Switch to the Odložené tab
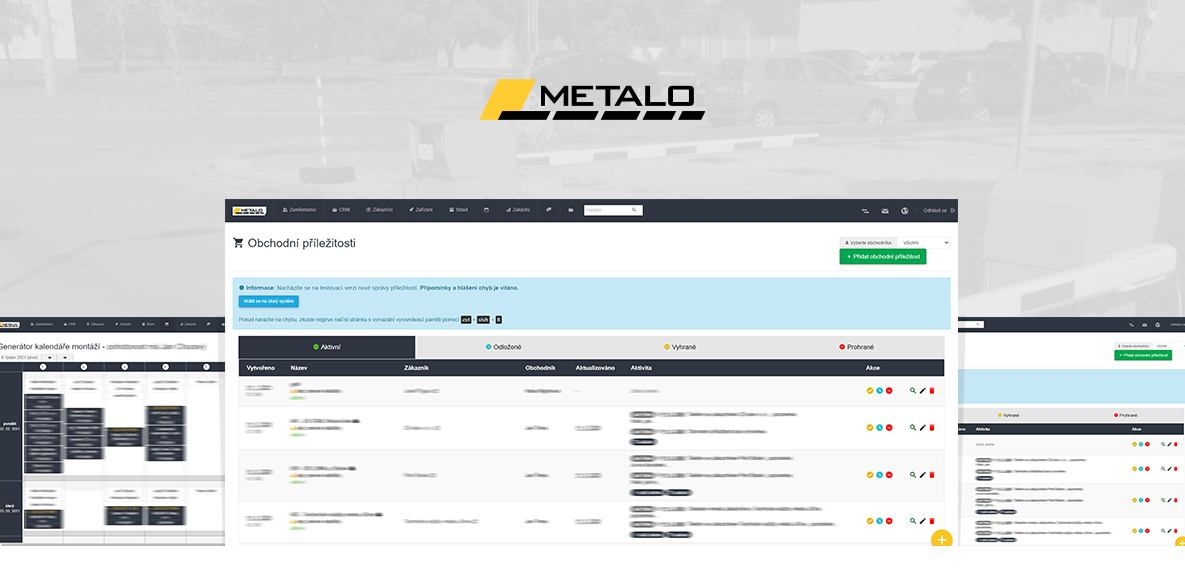 pos(503,347)
